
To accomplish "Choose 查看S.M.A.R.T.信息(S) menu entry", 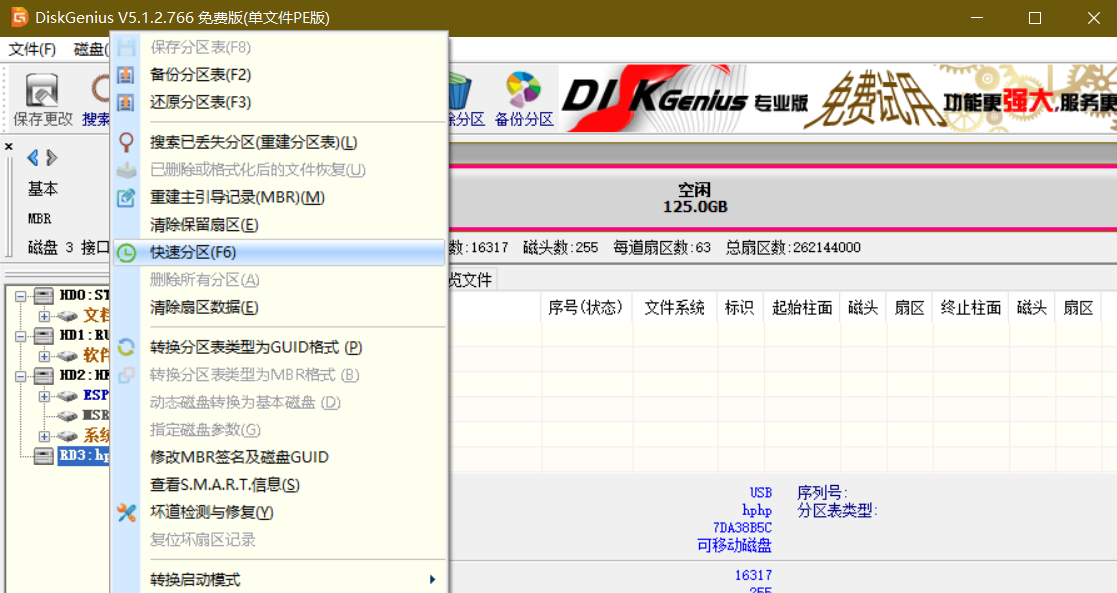I will coord(224,485).
